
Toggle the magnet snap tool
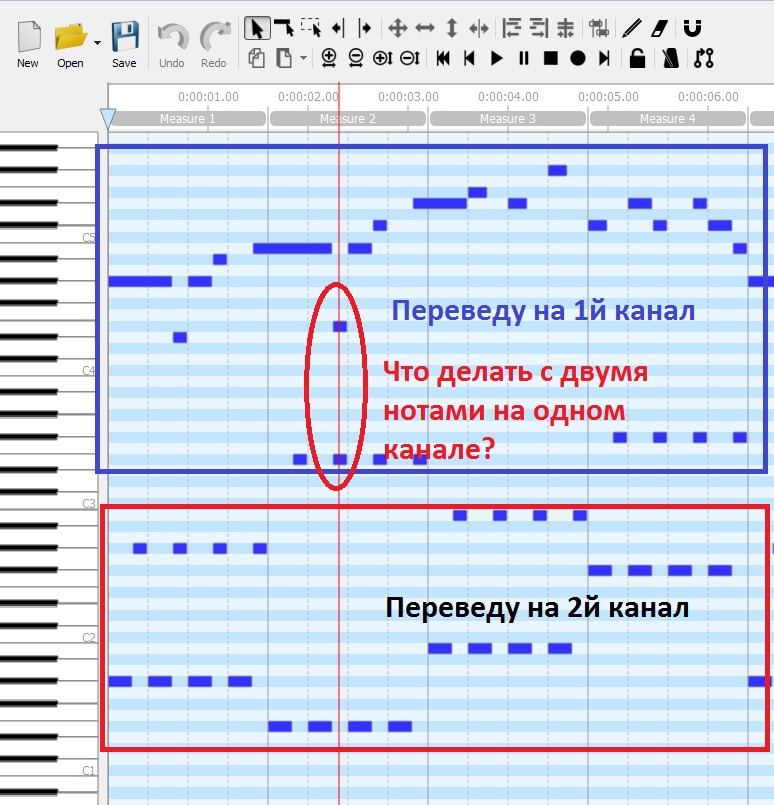point(693,28)
